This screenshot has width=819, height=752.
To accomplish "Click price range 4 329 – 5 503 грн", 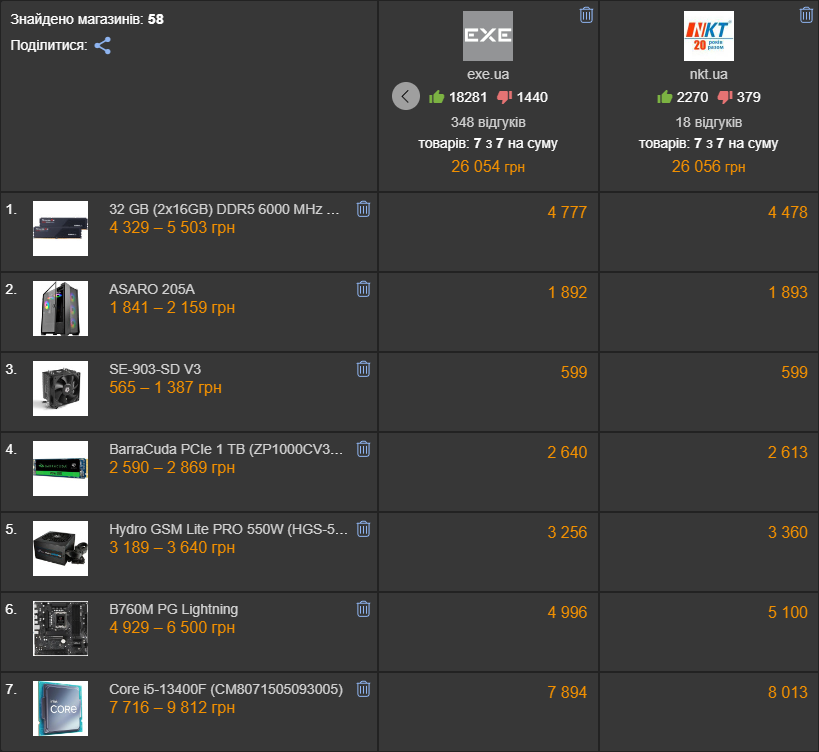I will click(172, 228).
